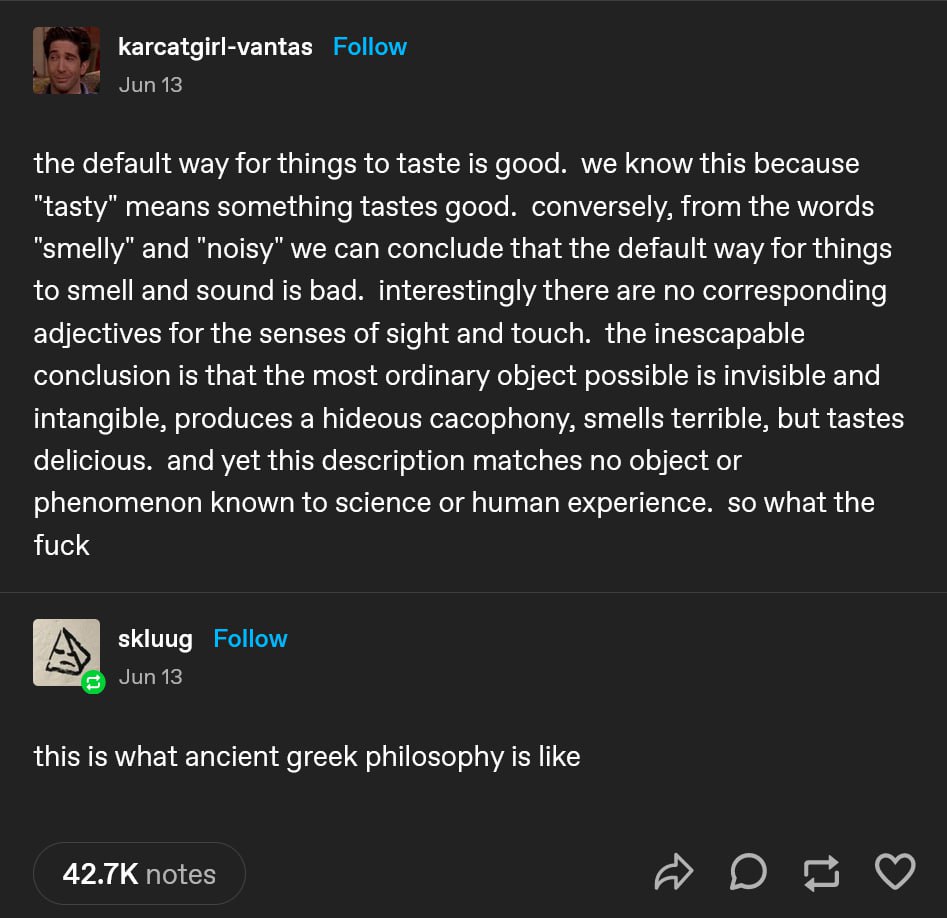Screen dimensions: 947x918
Task: Click the '42.7K' count number
Action: coord(100,874)
